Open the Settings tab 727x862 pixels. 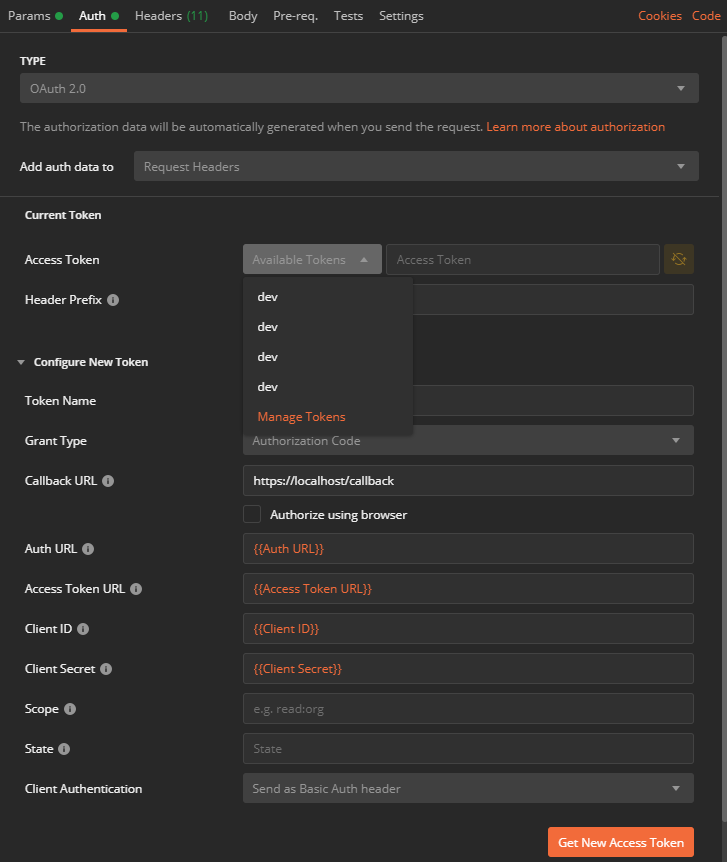[x=401, y=16]
